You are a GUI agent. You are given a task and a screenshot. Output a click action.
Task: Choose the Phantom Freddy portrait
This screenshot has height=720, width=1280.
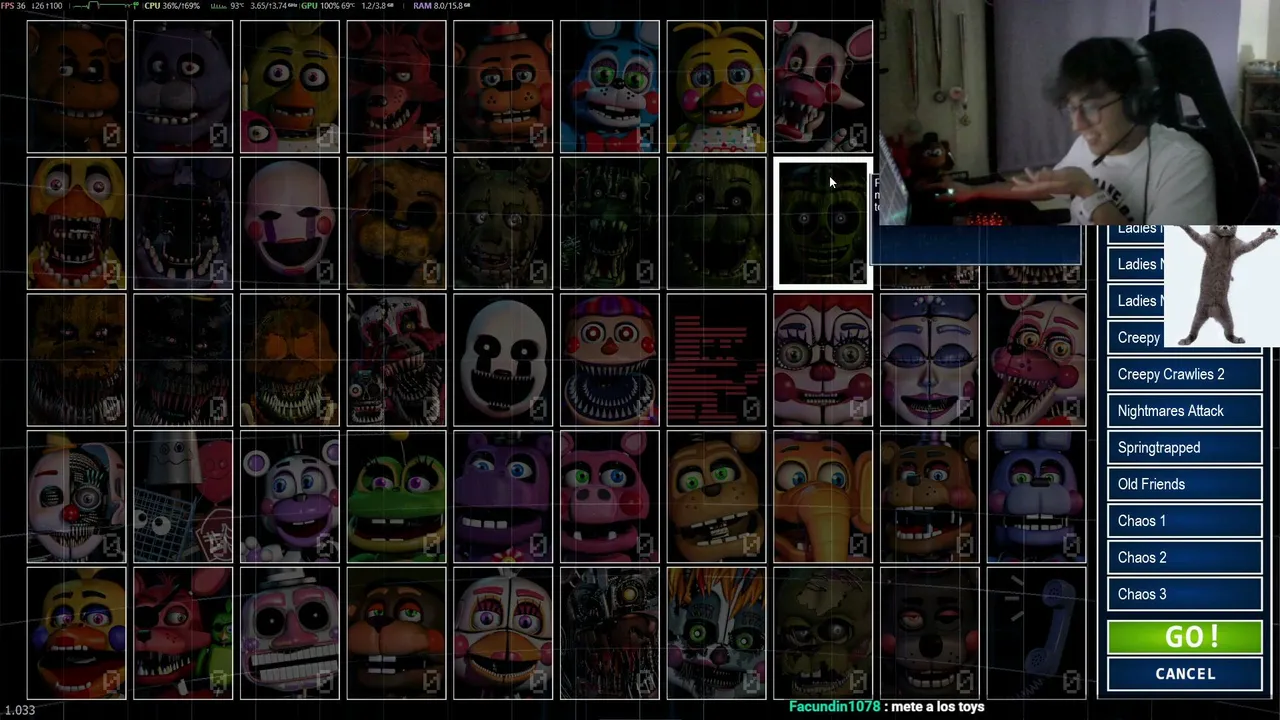tap(716, 223)
